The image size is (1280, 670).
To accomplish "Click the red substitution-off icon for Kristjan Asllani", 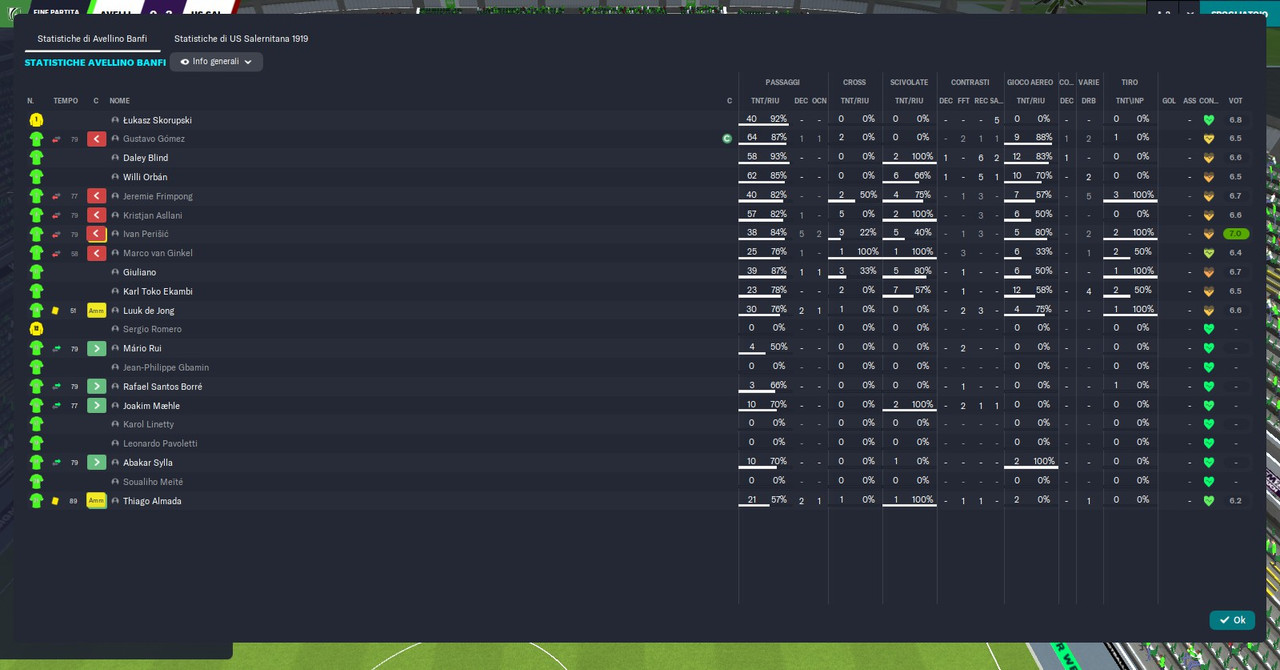I will click(x=96, y=215).
